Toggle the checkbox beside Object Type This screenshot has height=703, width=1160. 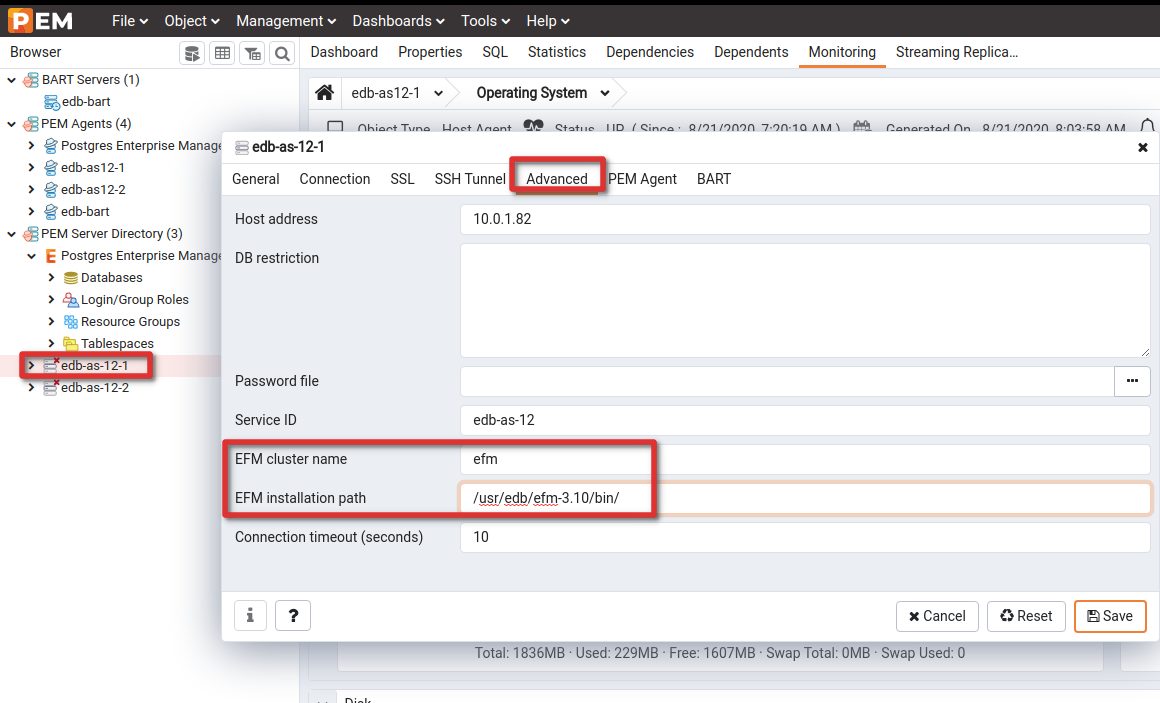[335, 128]
